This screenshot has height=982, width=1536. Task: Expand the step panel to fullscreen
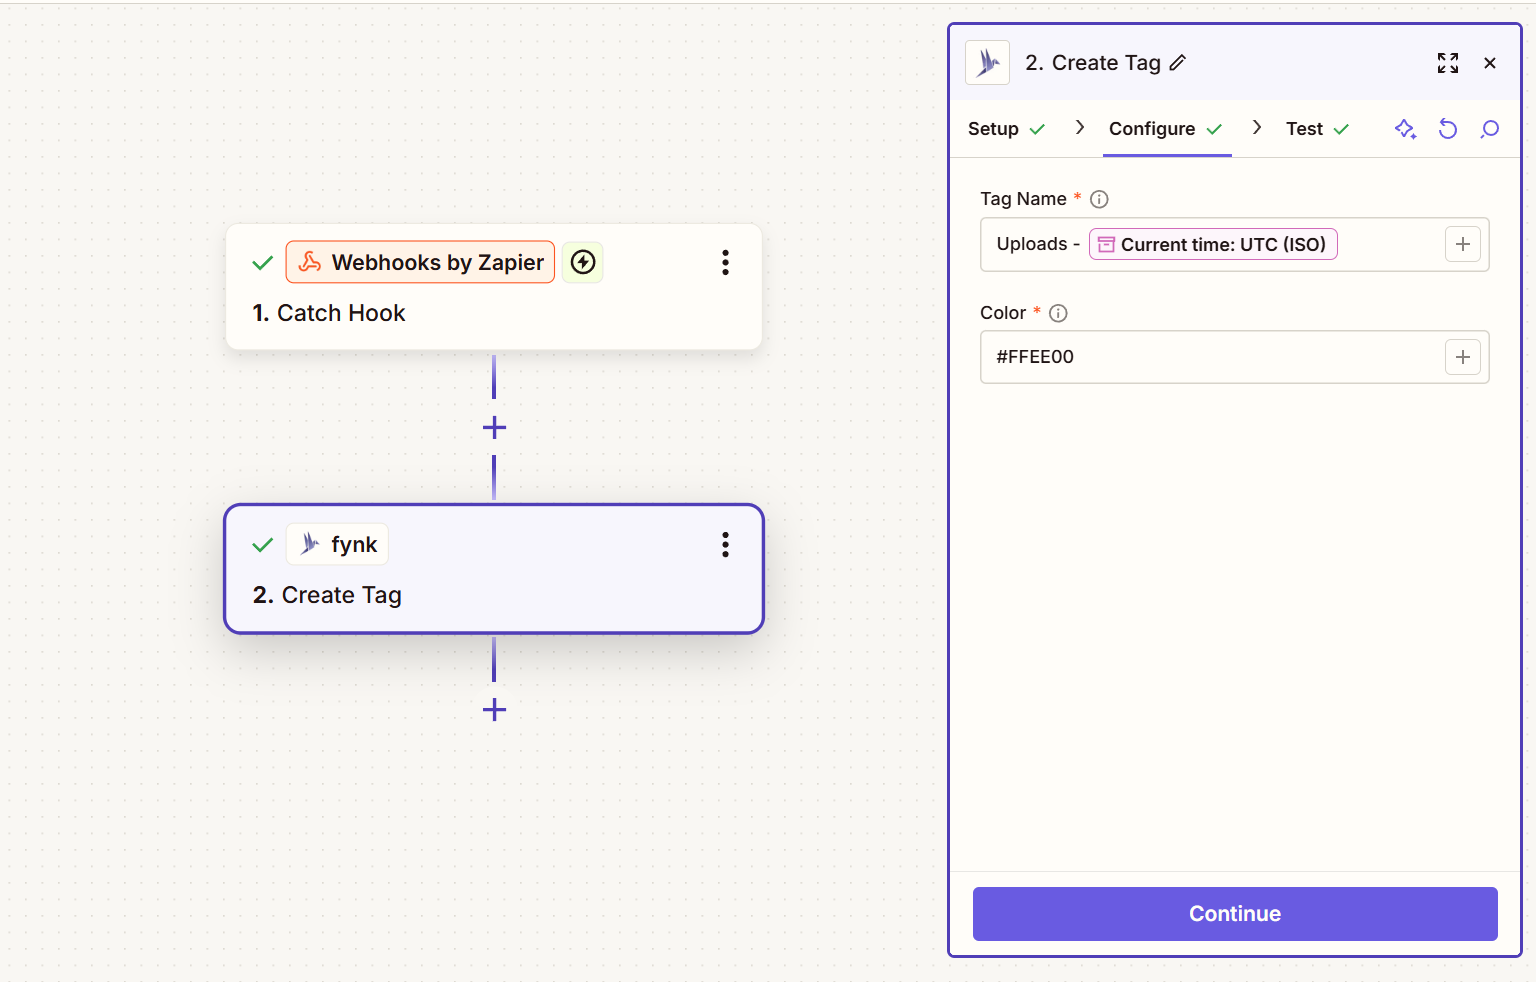pyautogui.click(x=1448, y=63)
